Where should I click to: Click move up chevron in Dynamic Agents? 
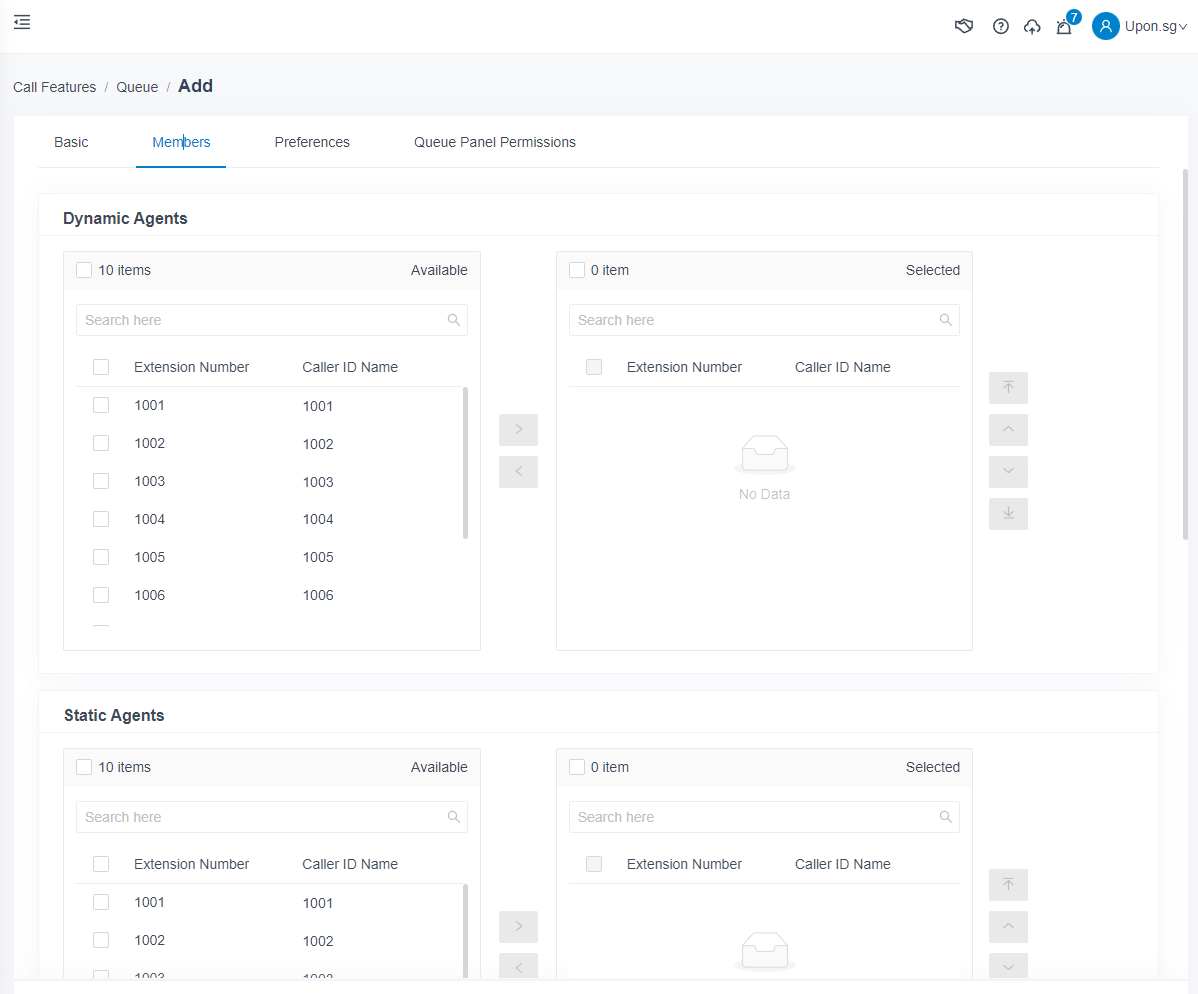pos(1008,430)
